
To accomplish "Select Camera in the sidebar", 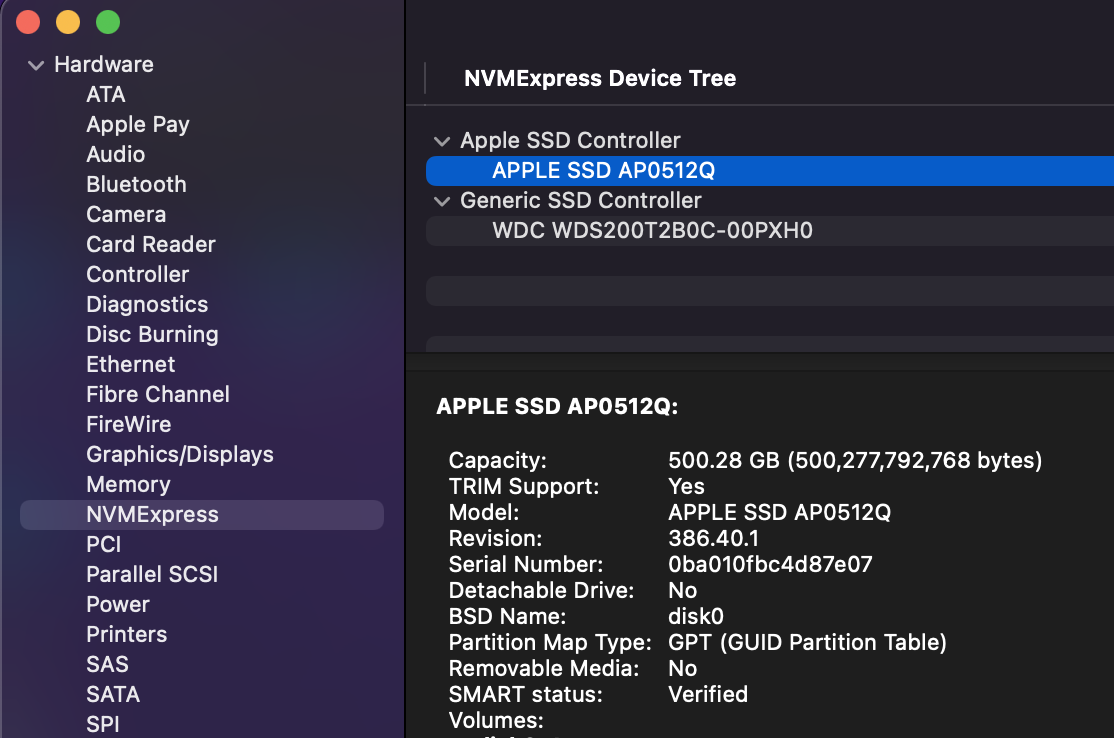I will [x=126, y=215].
